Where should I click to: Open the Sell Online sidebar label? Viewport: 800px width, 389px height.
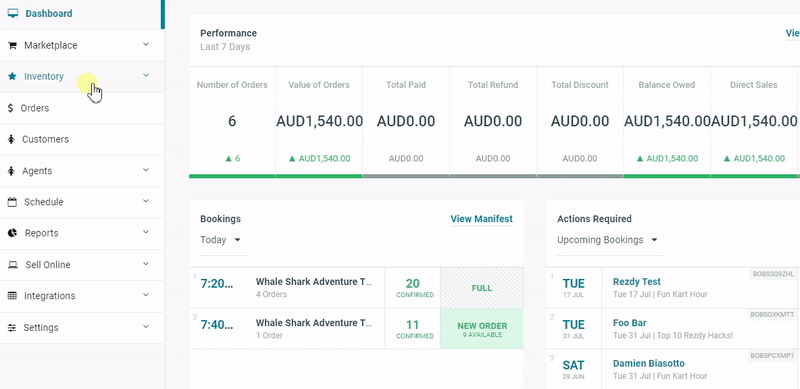pyautogui.click(x=48, y=265)
